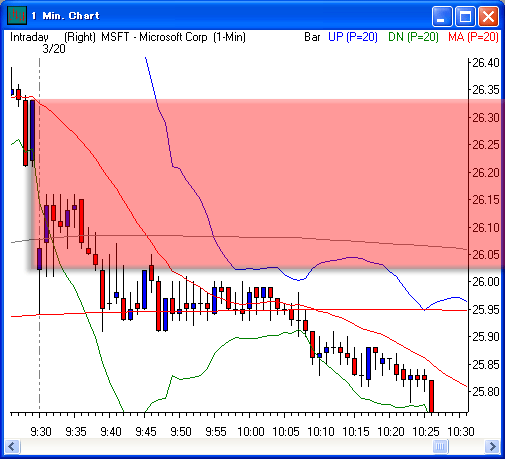The width and height of the screenshot is (505, 459).
Task: Click the last red candle at 10:26
Action: [431, 396]
